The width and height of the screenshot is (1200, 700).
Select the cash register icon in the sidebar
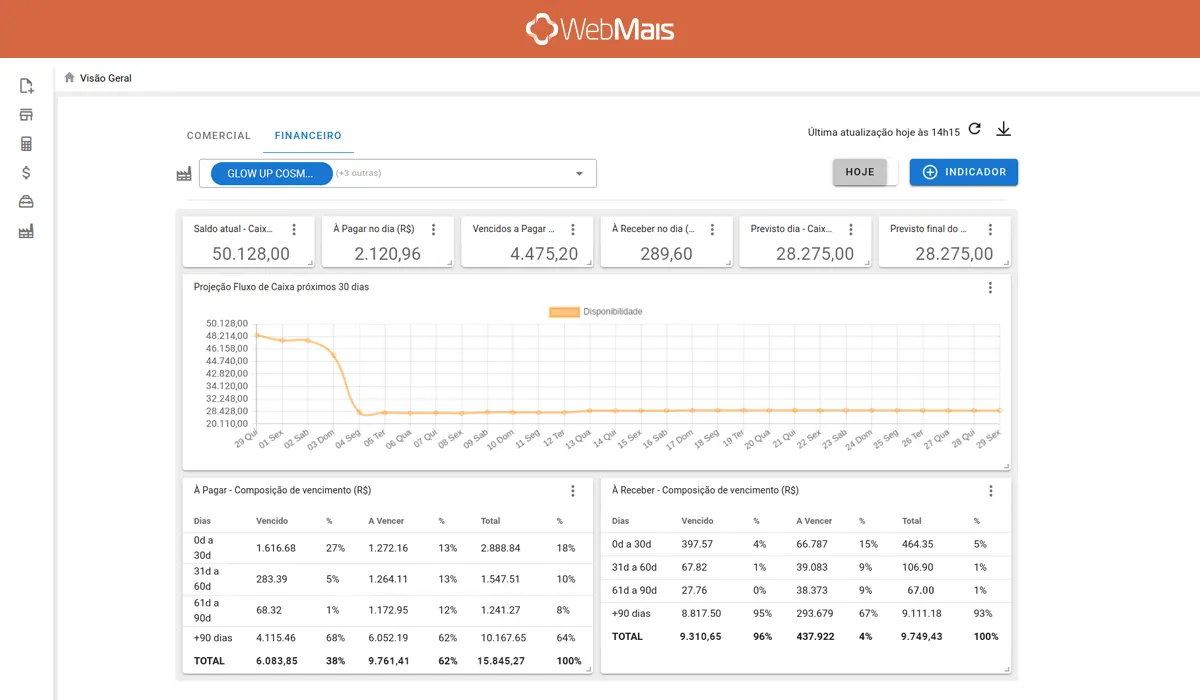(x=26, y=114)
